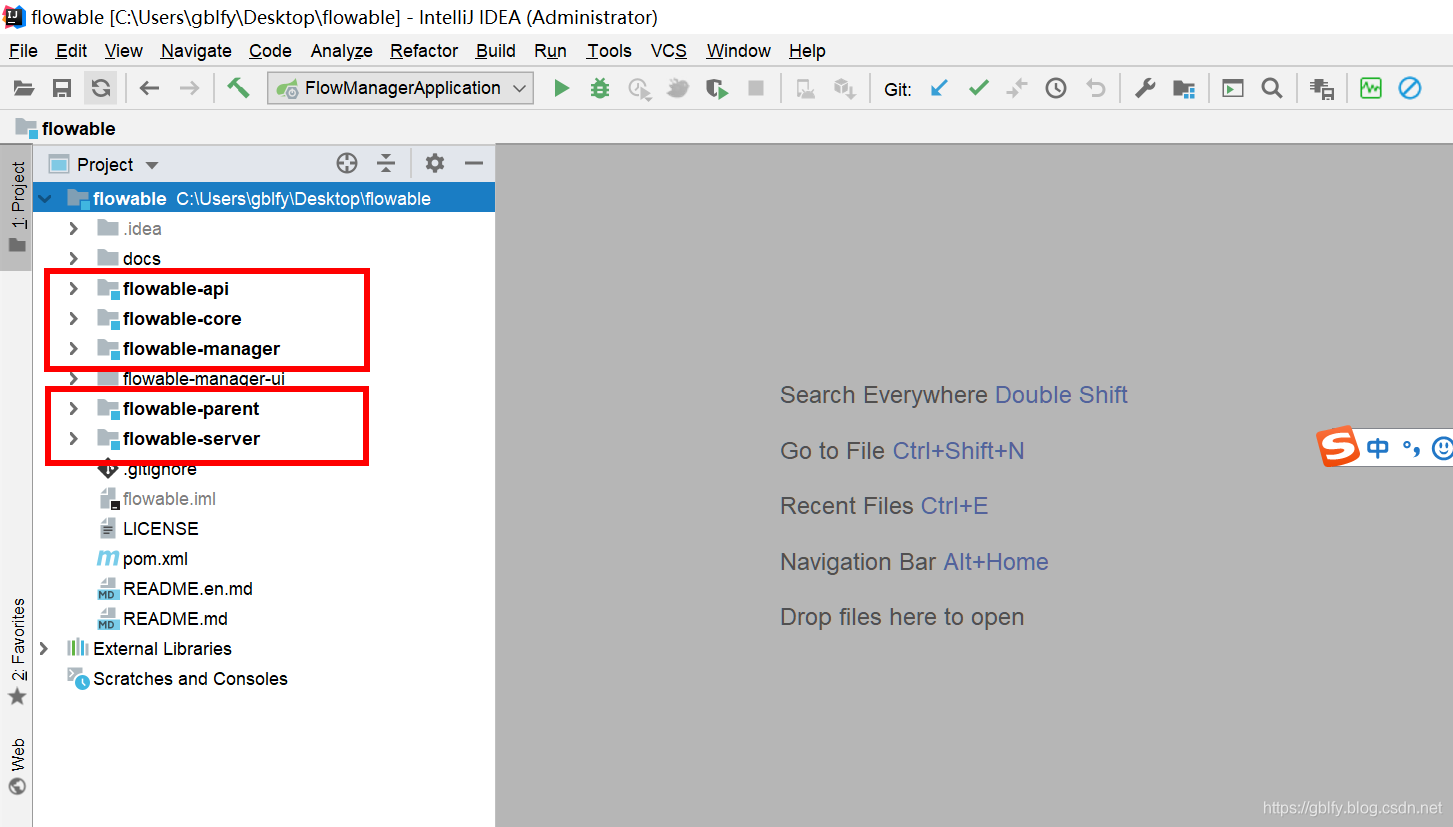Open the Refactor menu

pos(424,51)
